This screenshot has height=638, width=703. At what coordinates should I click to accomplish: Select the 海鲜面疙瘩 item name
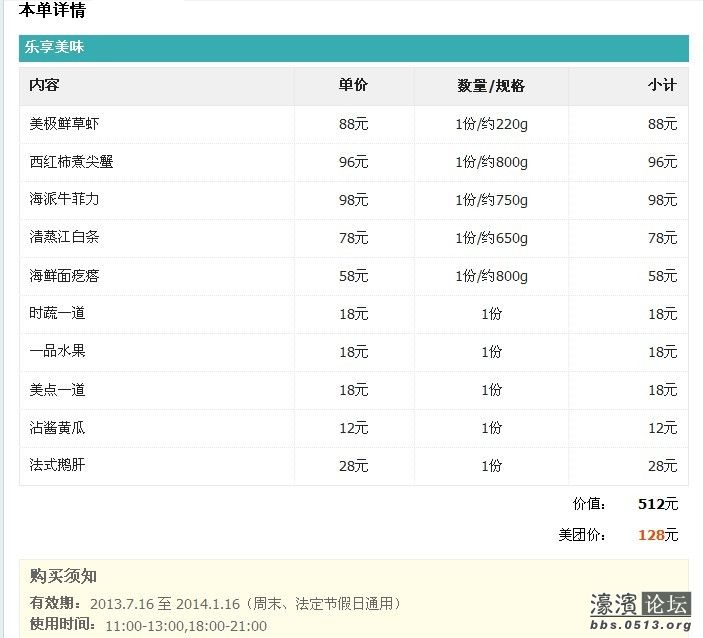coord(64,276)
